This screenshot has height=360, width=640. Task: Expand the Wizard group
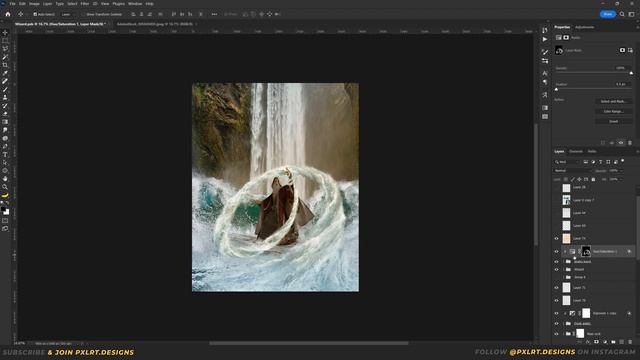pos(564,269)
